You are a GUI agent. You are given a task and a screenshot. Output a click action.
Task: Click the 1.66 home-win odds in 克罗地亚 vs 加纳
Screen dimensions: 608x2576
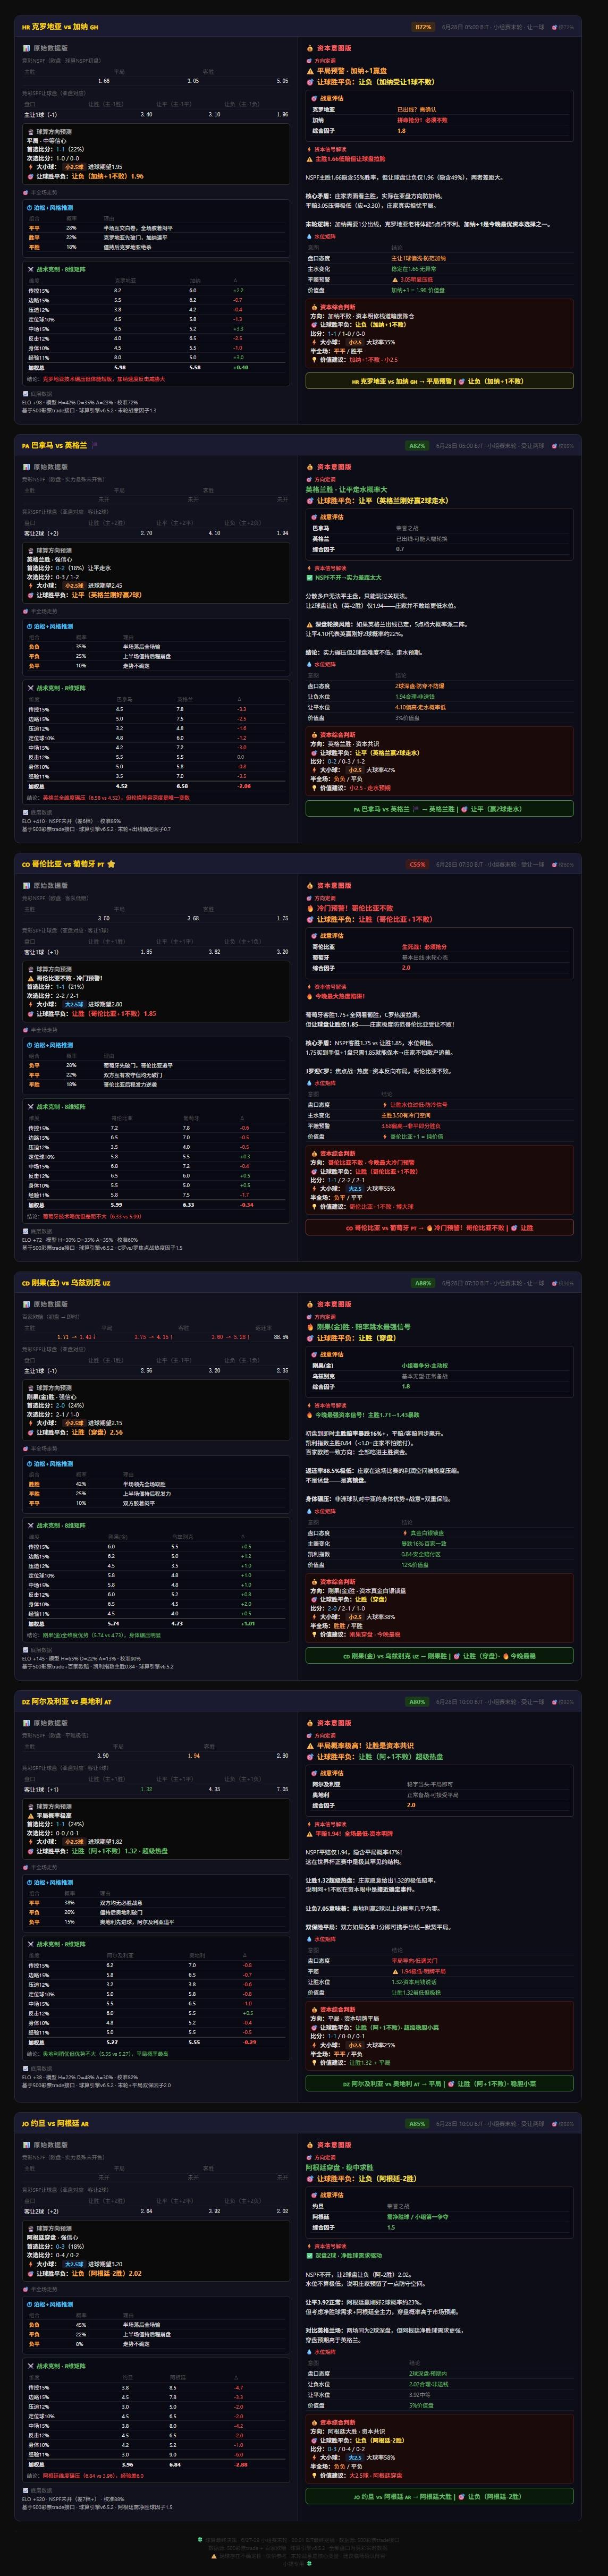[x=104, y=81]
